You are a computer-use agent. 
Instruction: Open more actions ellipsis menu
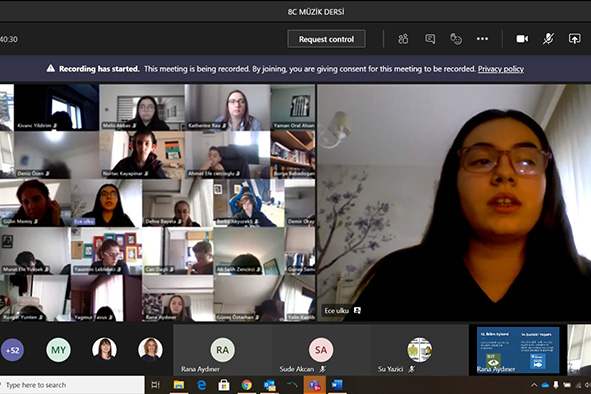(482, 39)
